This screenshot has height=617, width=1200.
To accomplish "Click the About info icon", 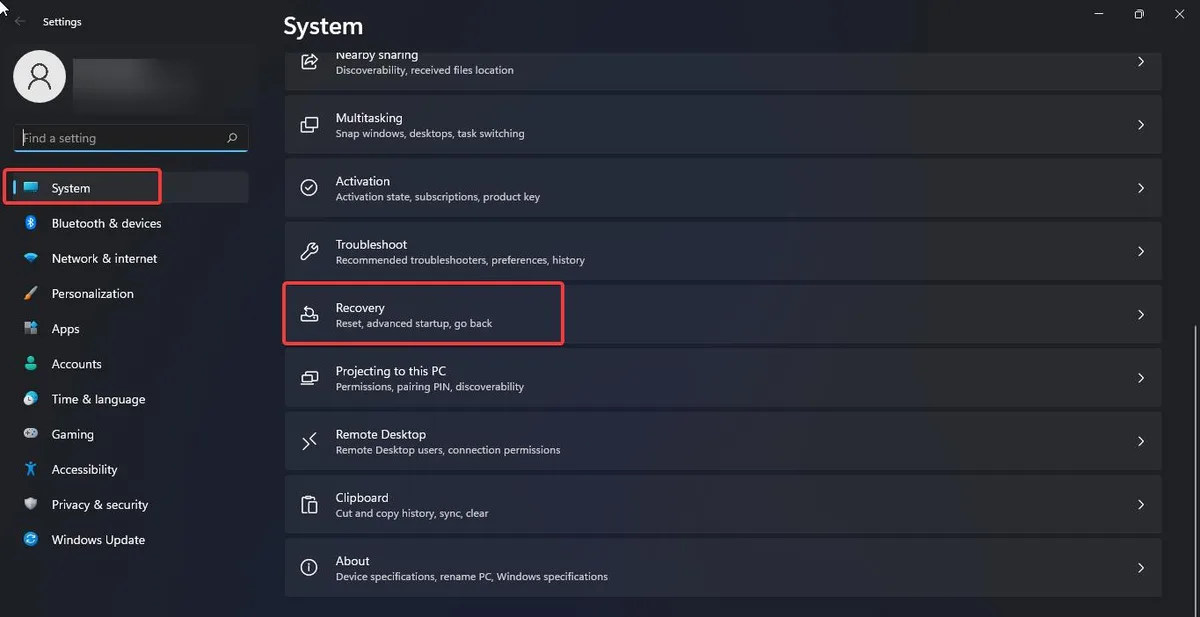I will (310, 568).
